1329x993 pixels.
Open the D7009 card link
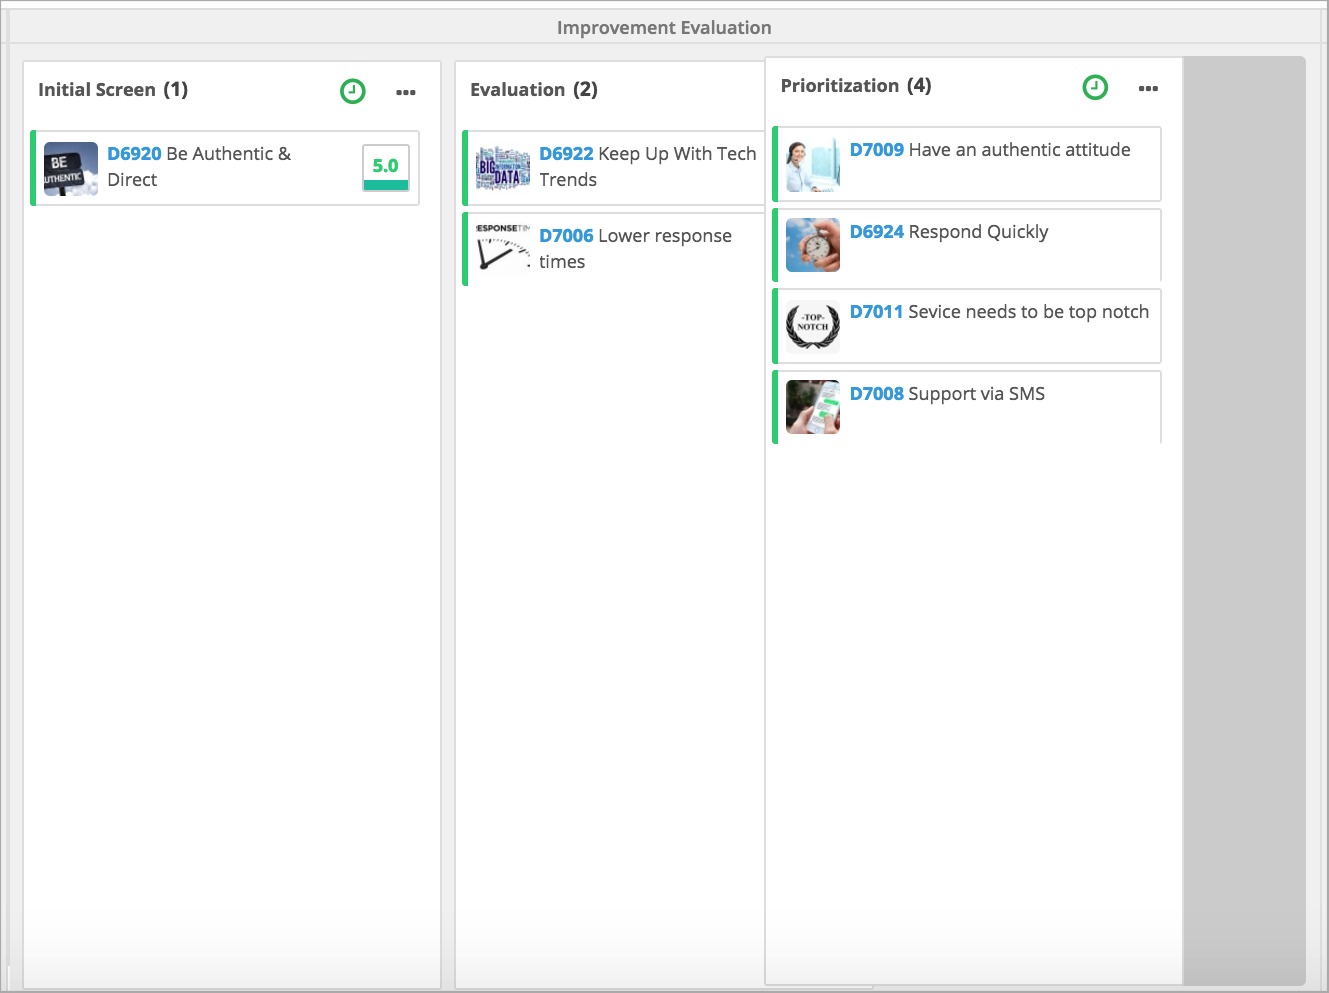pos(877,150)
